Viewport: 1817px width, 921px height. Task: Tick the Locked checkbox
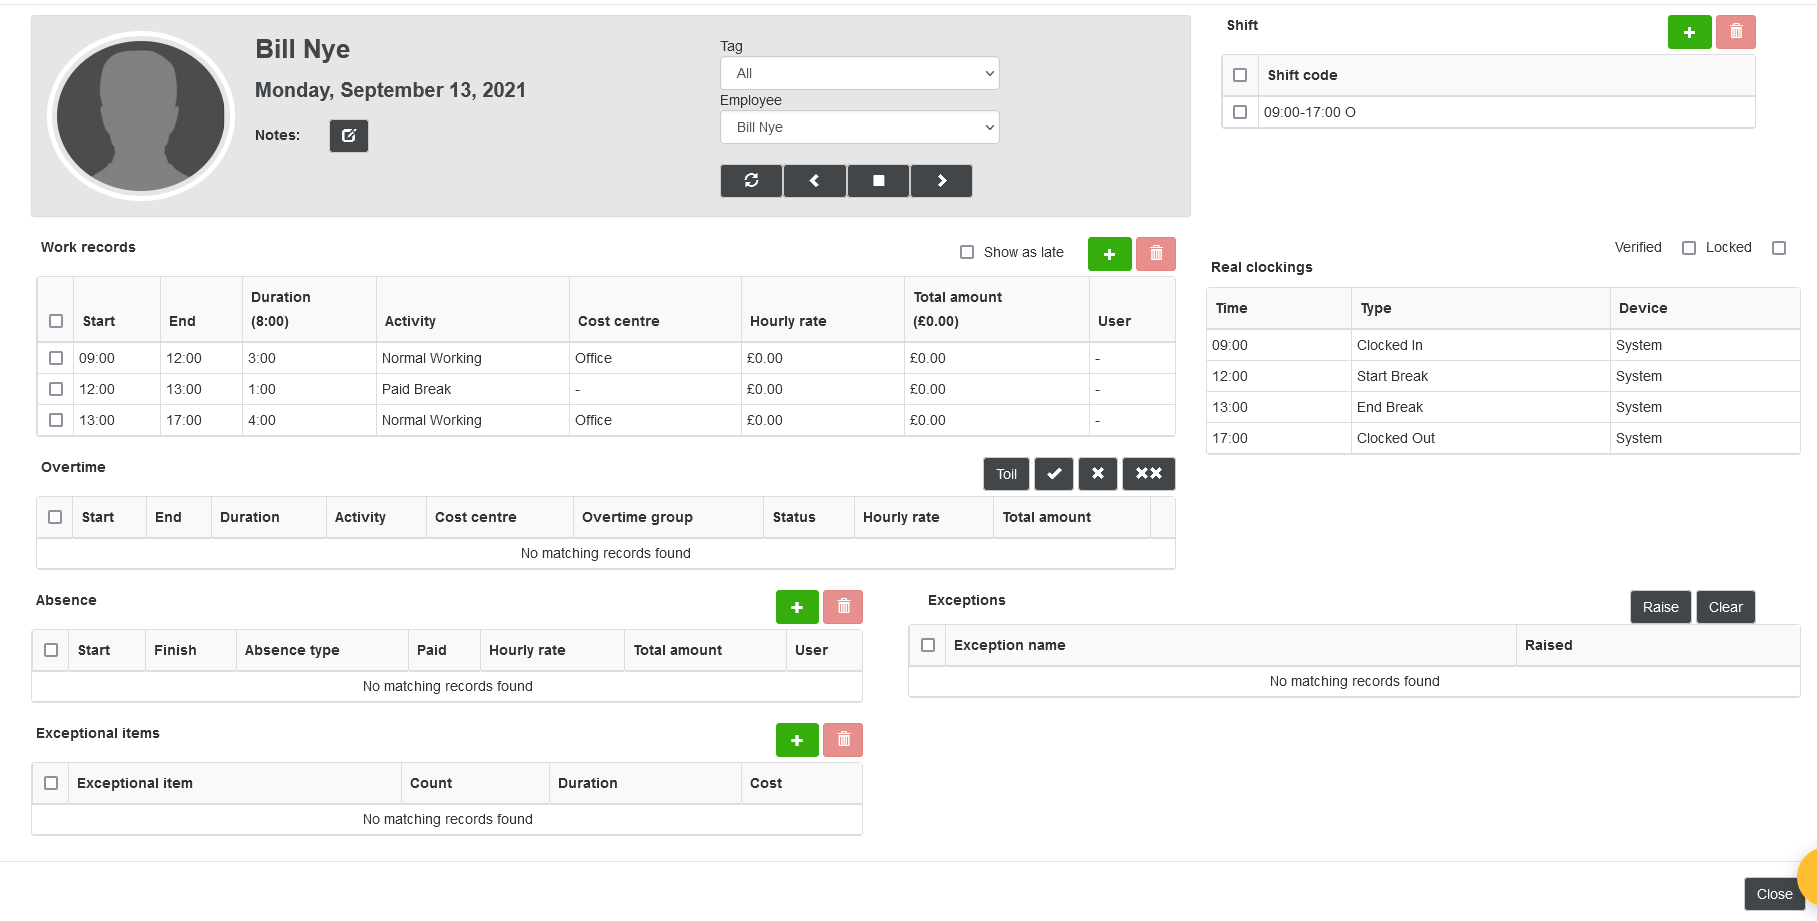pos(1779,248)
